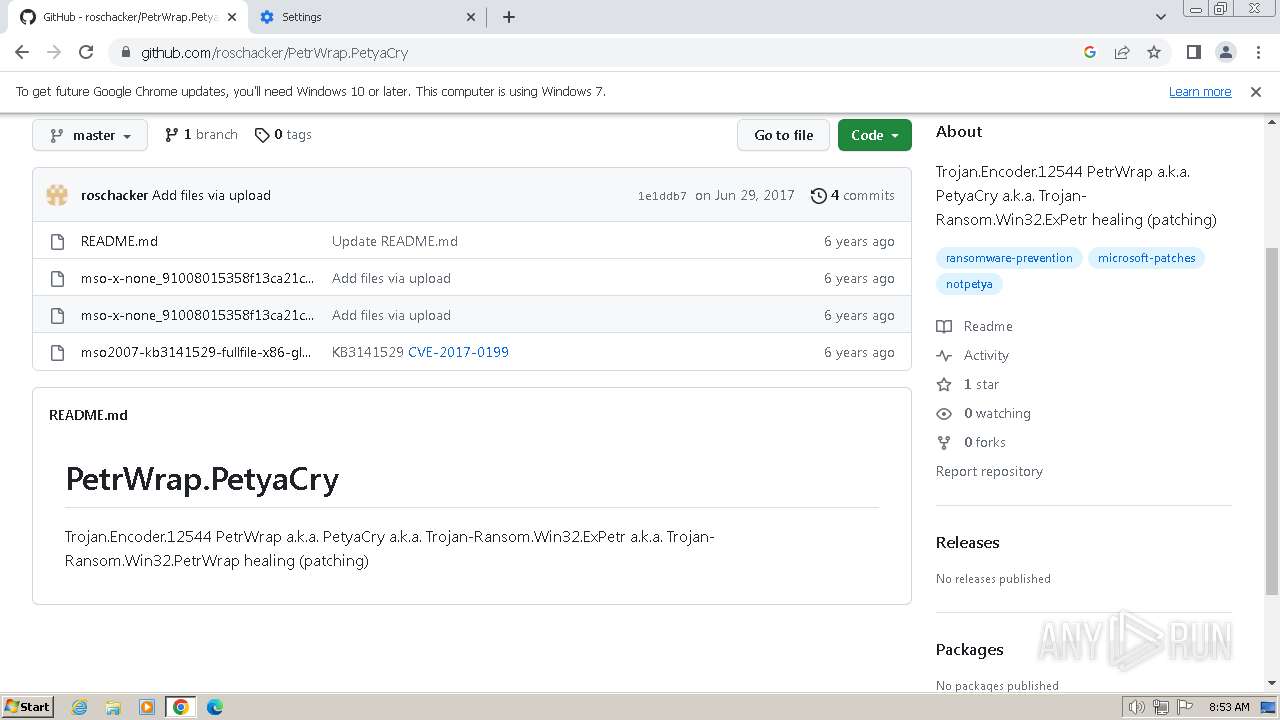View the 0 forks link
This screenshot has height=720, width=1280.
(x=971, y=442)
